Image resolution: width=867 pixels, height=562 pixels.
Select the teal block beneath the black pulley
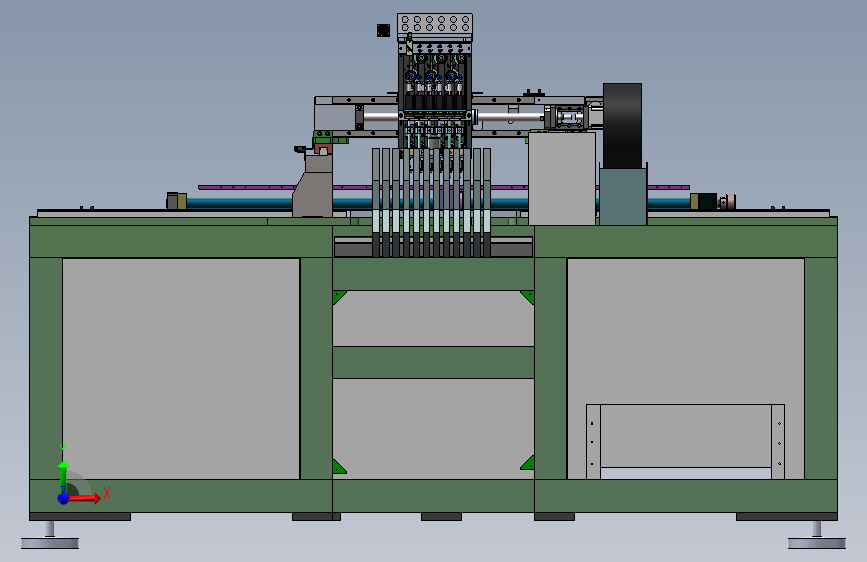click(623, 196)
